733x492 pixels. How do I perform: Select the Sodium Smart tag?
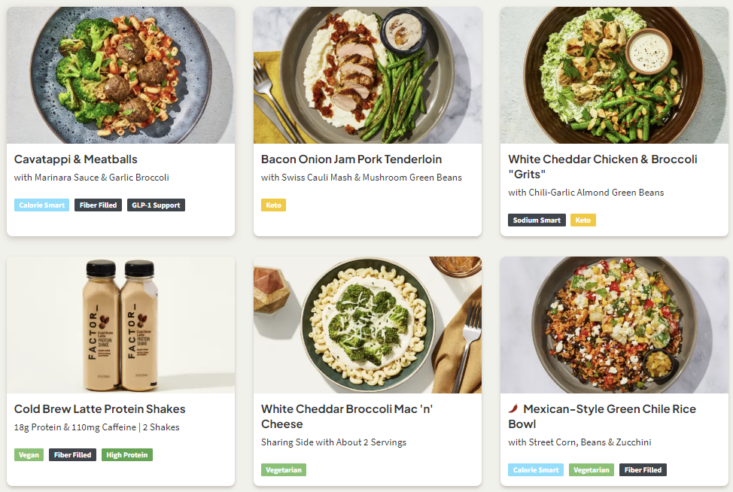point(537,220)
